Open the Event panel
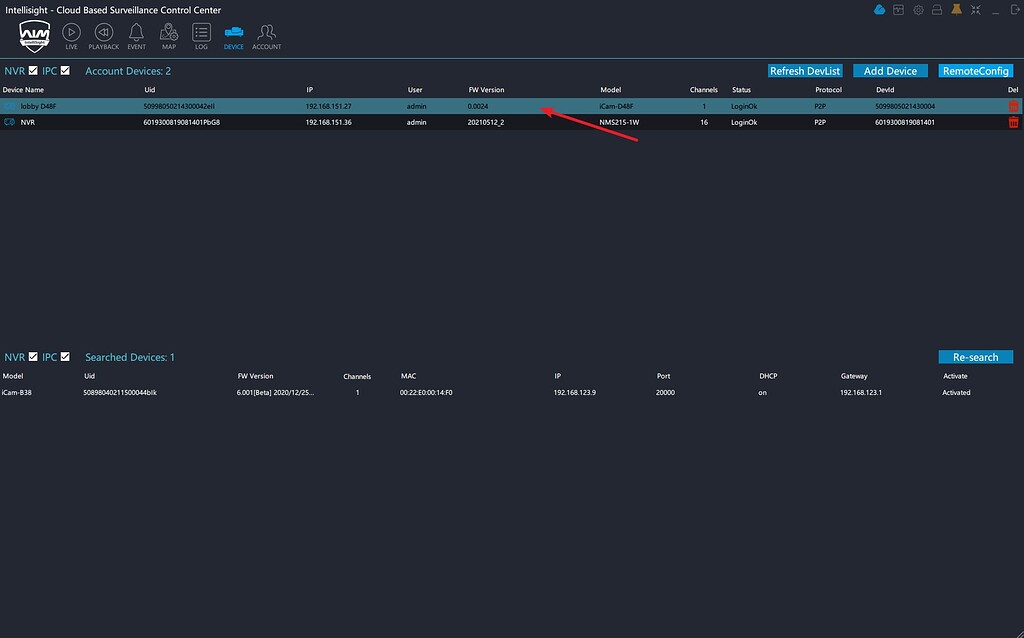The width and height of the screenshot is (1024, 638). (136, 33)
